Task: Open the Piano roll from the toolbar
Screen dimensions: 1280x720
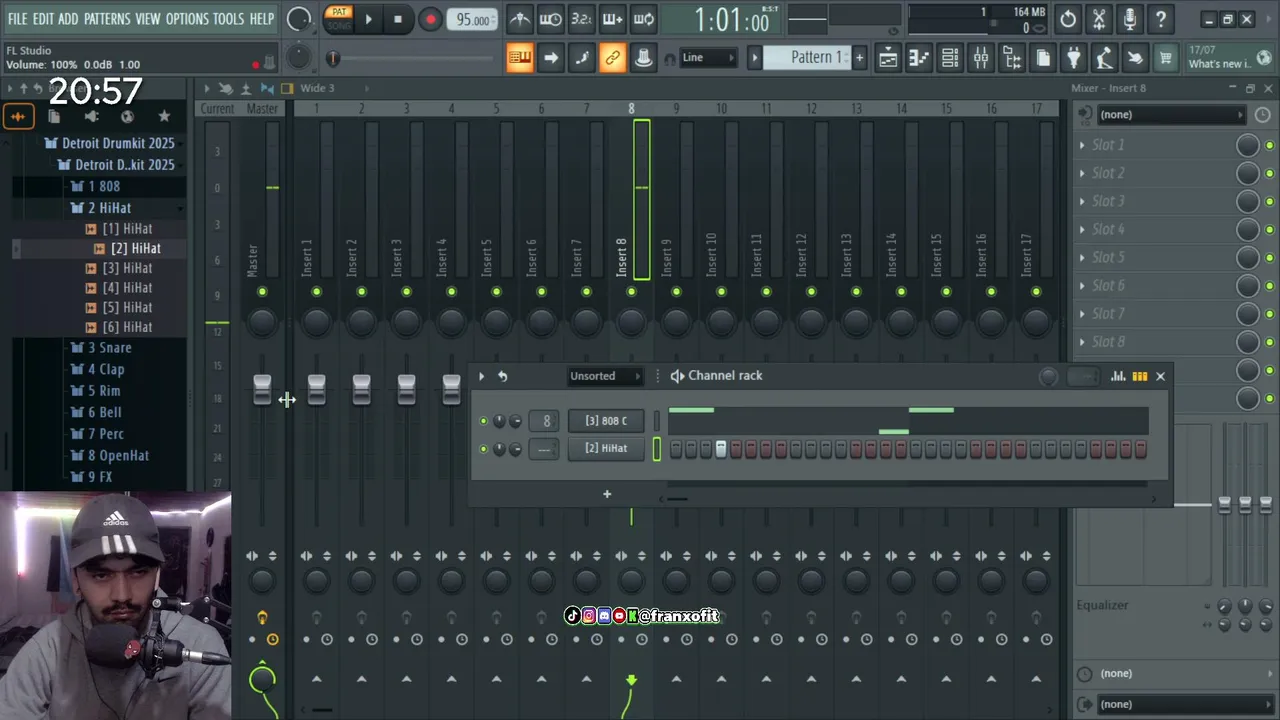Action: (919, 58)
